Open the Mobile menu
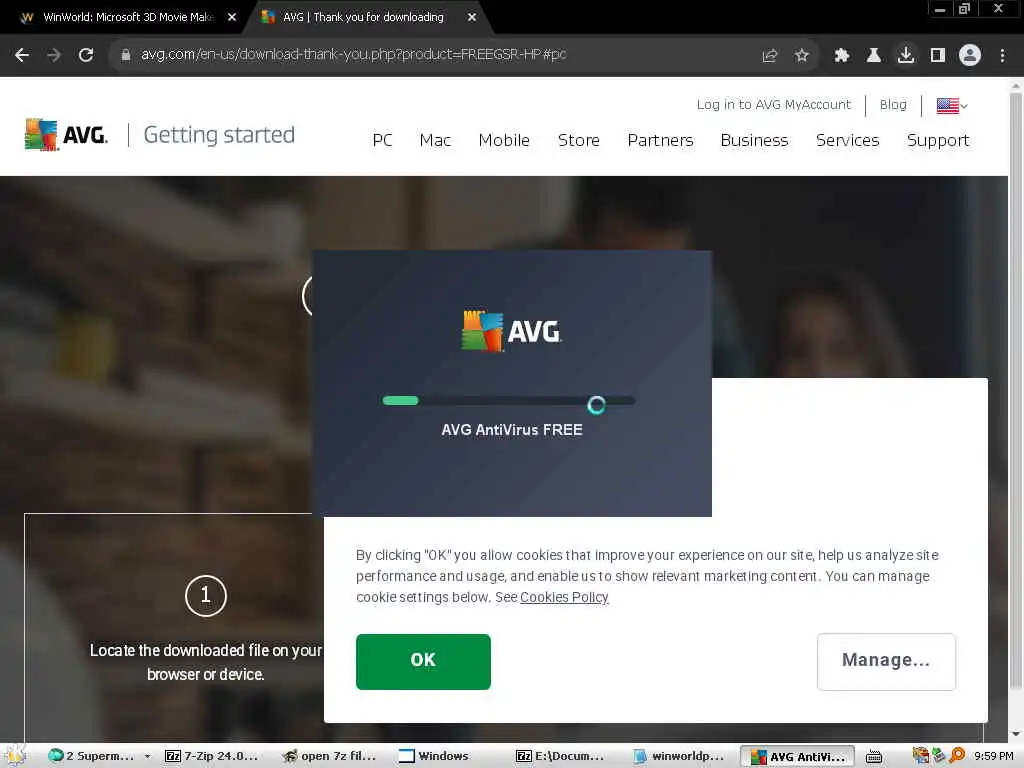Viewport: 1024px width, 768px height. [x=504, y=140]
